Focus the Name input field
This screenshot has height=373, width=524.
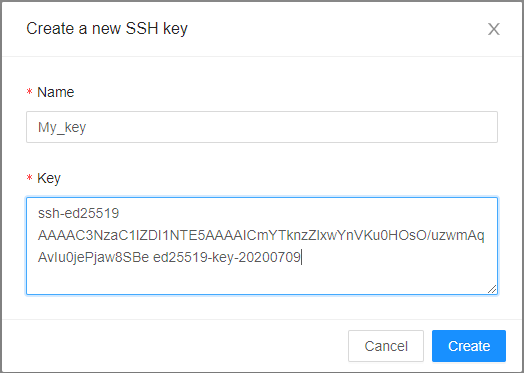tap(262, 127)
